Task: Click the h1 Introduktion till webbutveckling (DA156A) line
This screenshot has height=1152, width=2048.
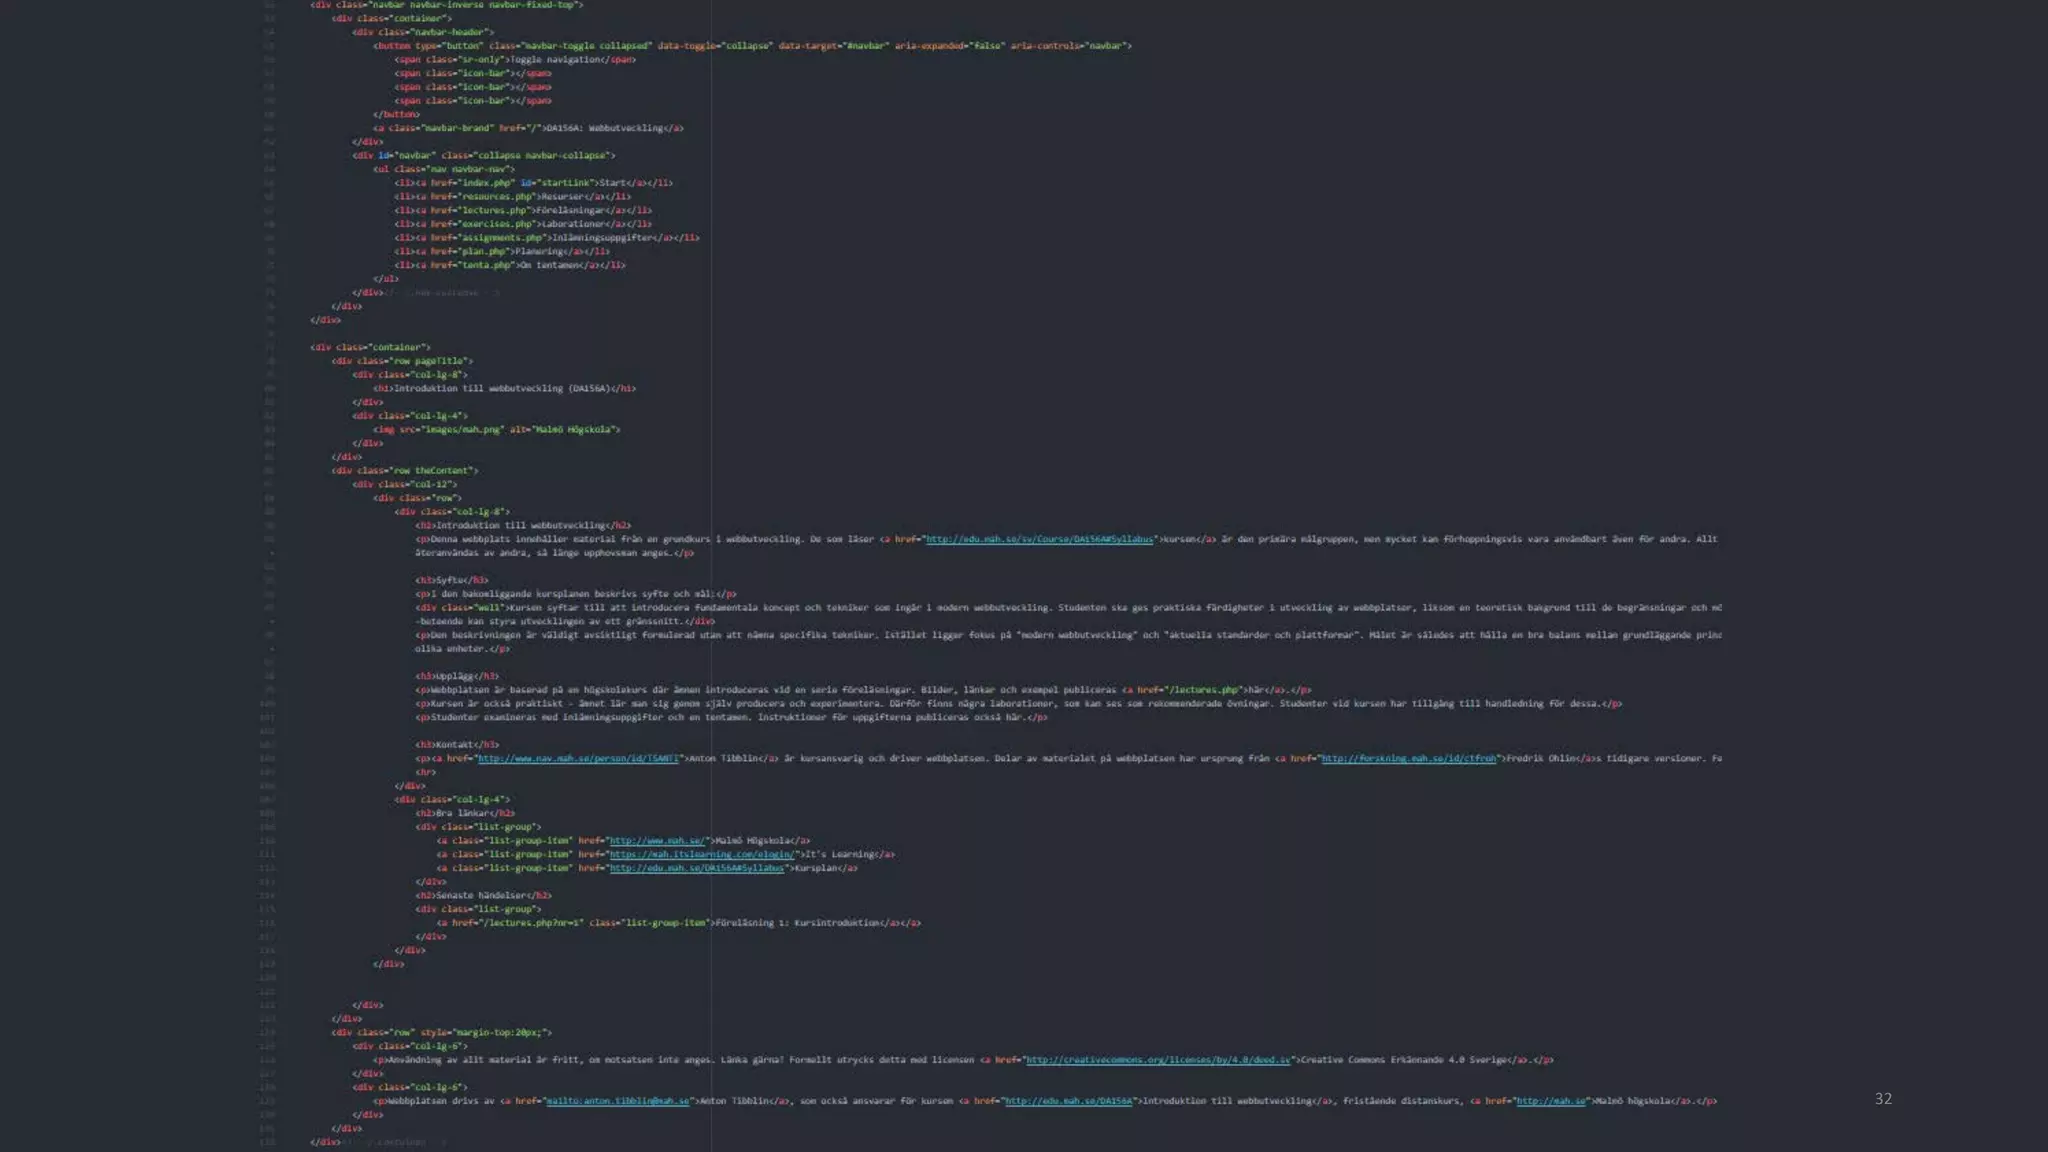Action: (x=504, y=388)
